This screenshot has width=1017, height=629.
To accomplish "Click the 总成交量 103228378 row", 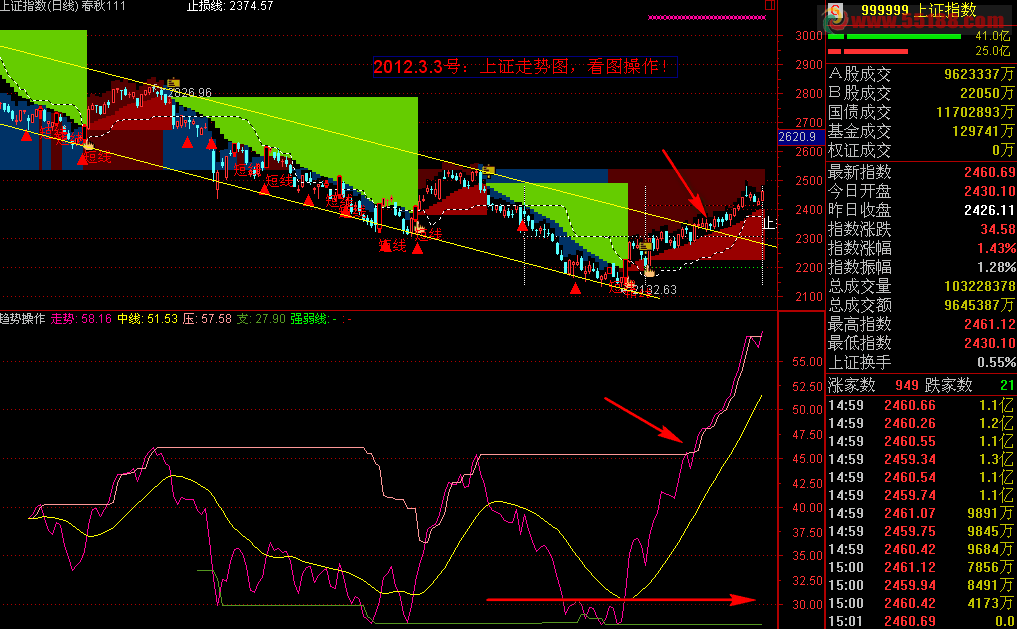I will point(921,286).
